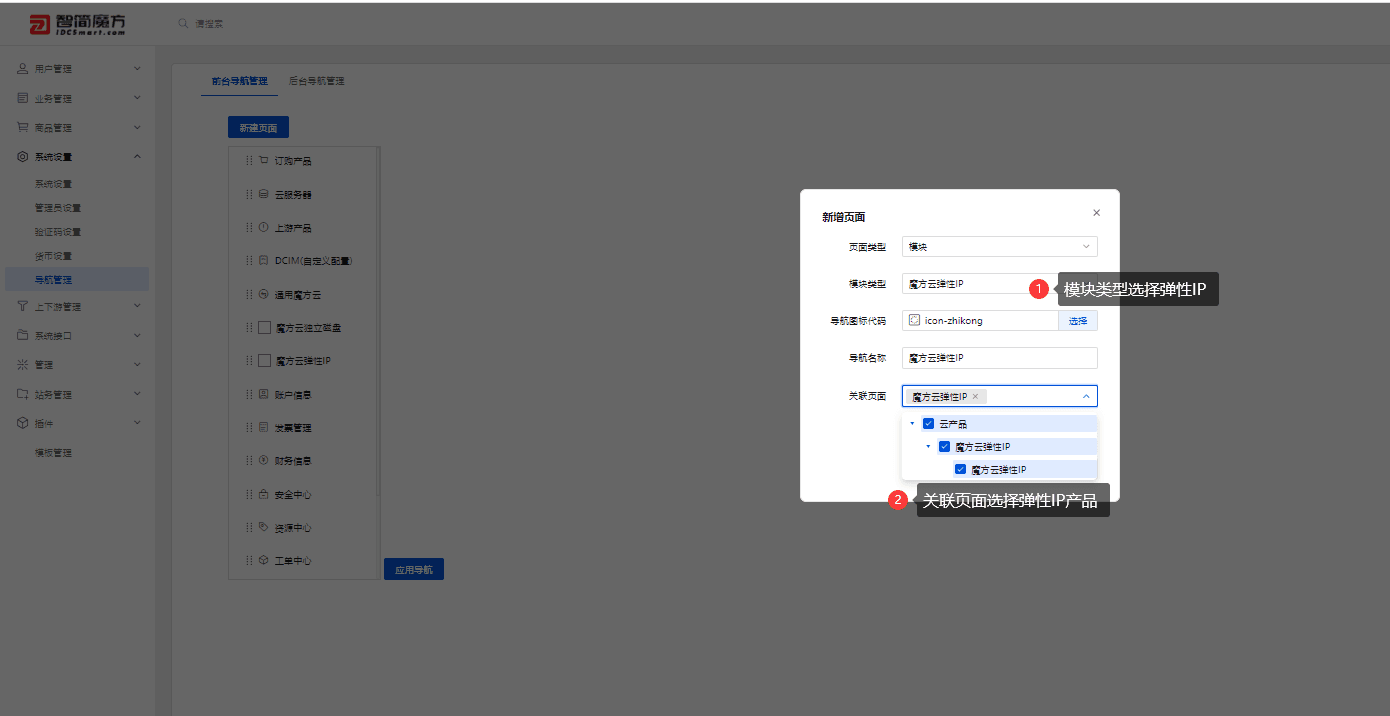1390x716 pixels.
Task: Click the 系统设置 gear icon in sidebar
Action: 22,157
